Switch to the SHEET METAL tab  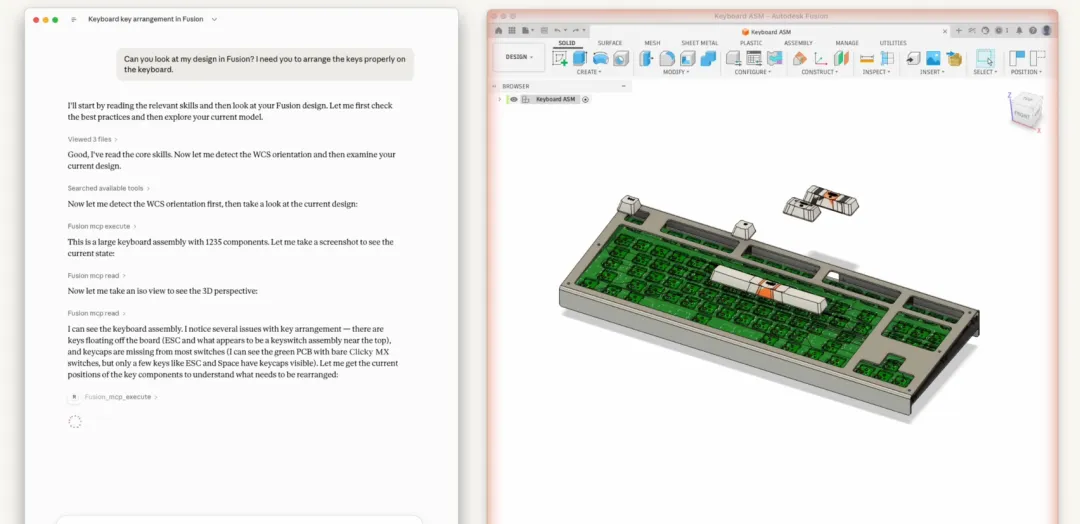700,43
